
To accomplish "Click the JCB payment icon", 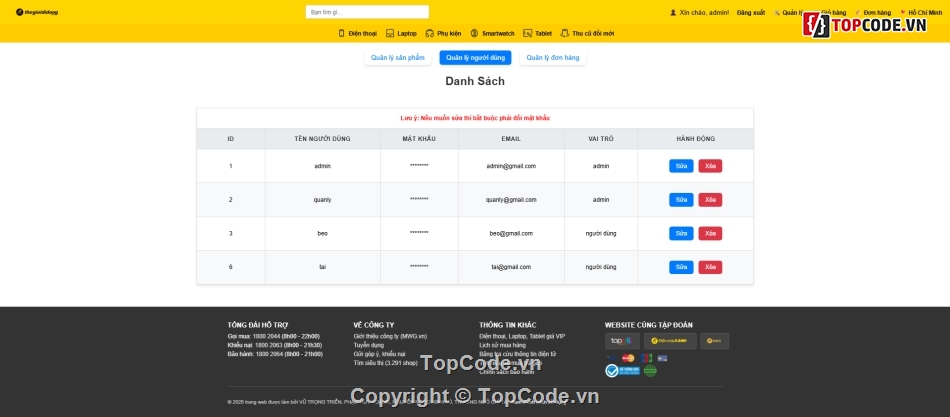I will tap(646, 358).
